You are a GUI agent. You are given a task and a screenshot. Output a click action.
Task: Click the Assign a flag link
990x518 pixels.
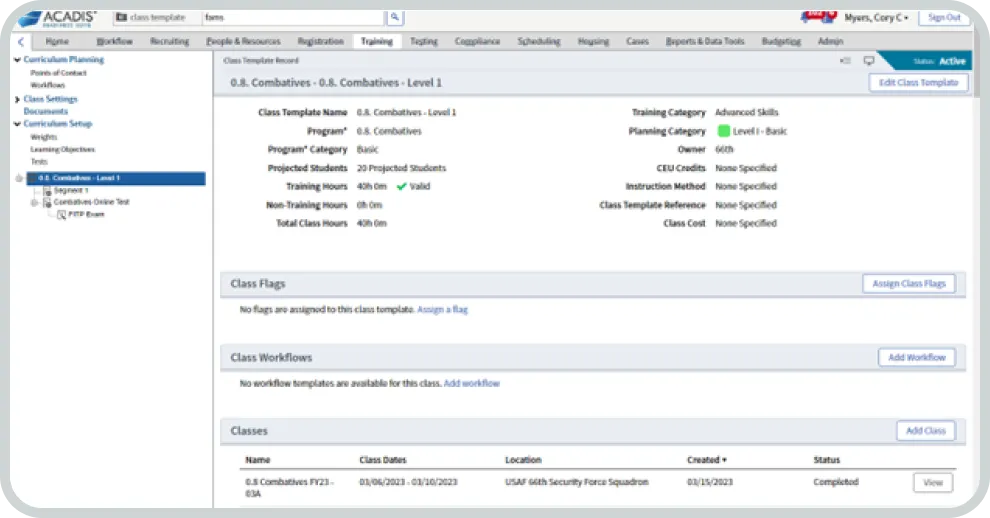[x=442, y=310]
